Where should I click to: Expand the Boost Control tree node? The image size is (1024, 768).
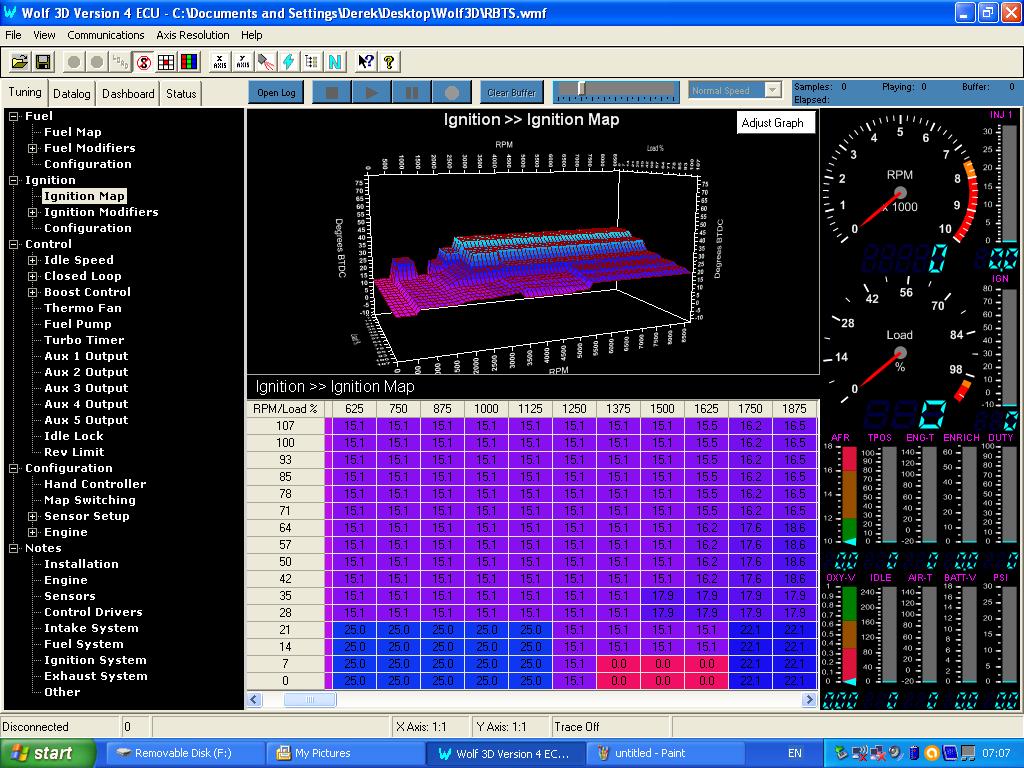coord(32,292)
